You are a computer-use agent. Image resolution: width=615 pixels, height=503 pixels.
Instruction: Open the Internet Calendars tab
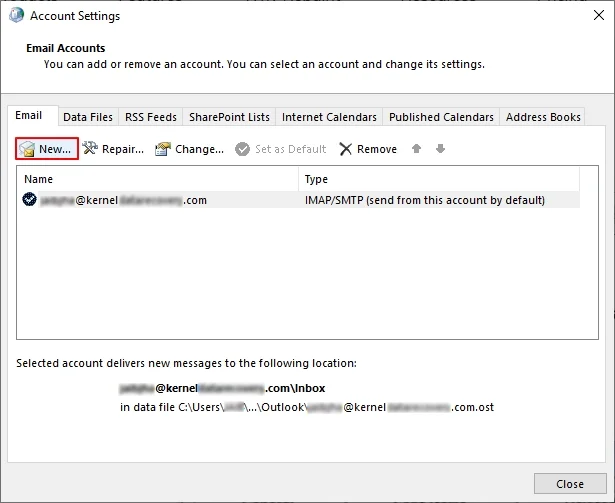click(x=329, y=117)
